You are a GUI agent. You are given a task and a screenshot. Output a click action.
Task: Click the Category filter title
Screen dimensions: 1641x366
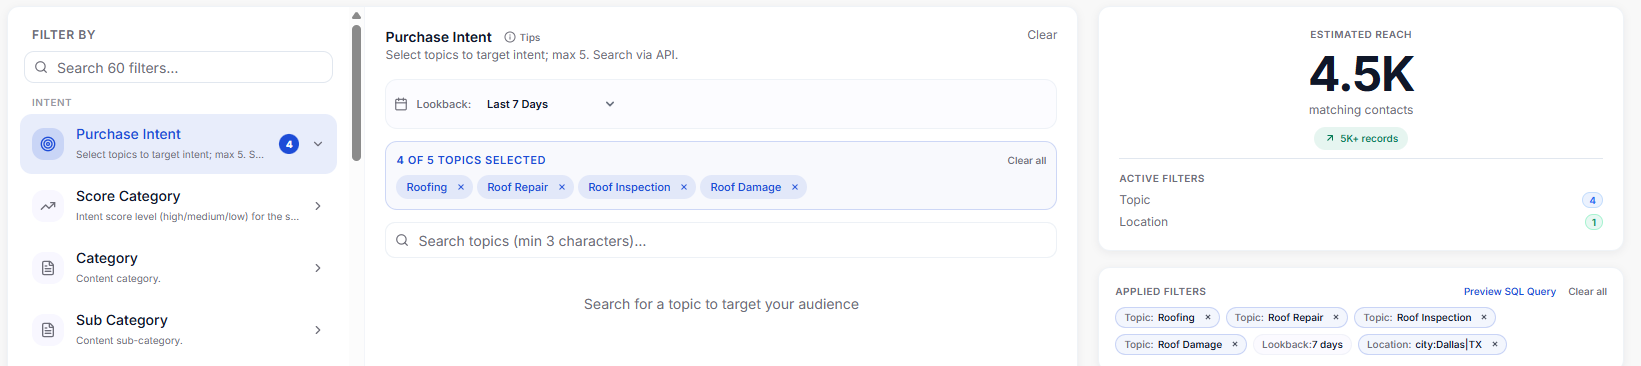coord(107,258)
